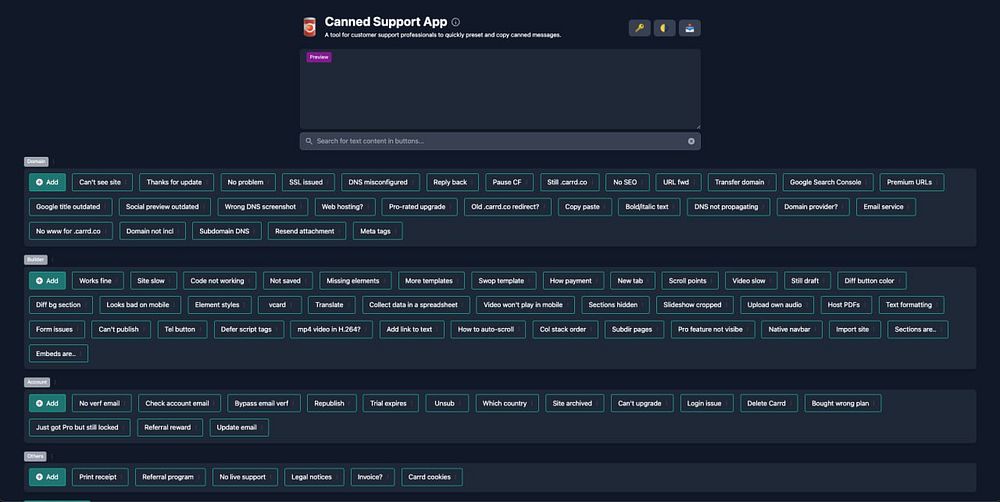This screenshot has width=1000, height=502.
Task: Select the "Trial expires" message
Action: coord(390,403)
